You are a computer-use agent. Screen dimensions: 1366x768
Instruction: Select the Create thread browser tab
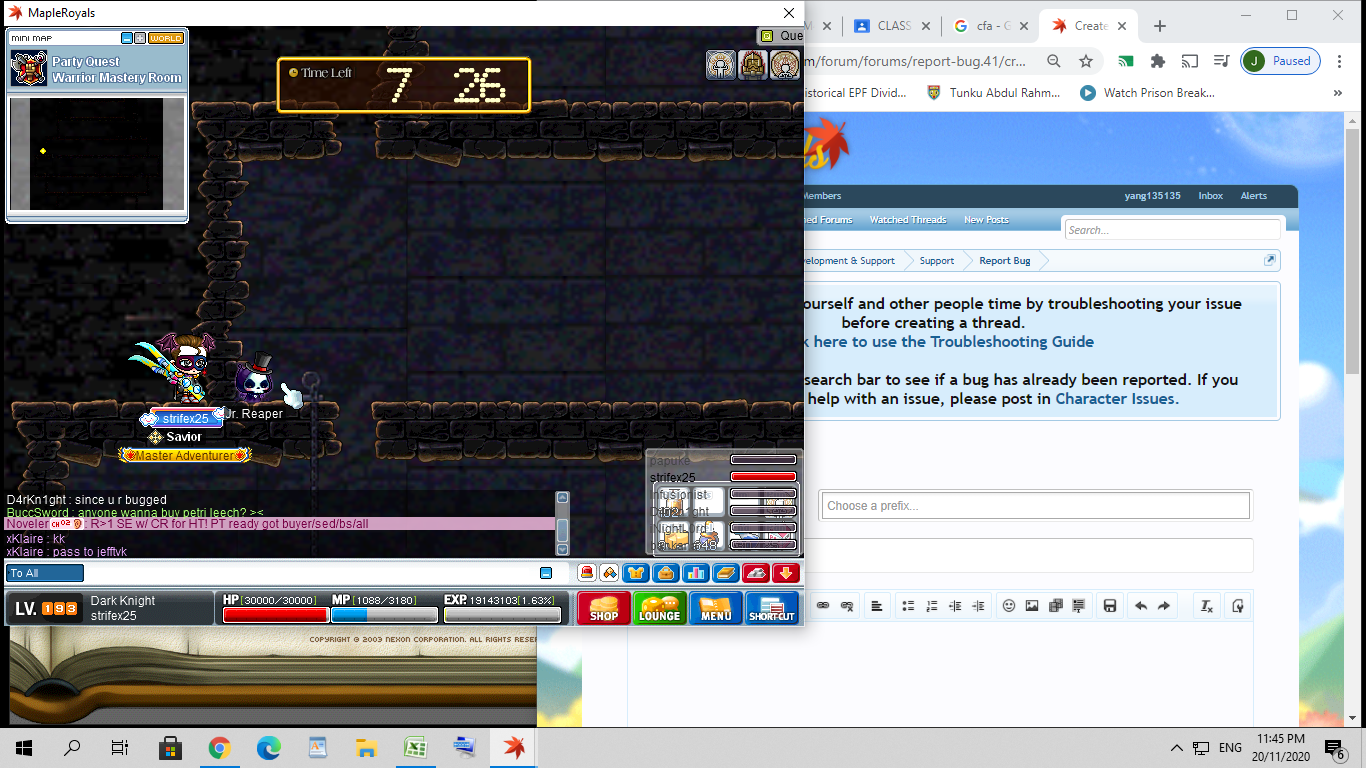click(x=1088, y=26)
